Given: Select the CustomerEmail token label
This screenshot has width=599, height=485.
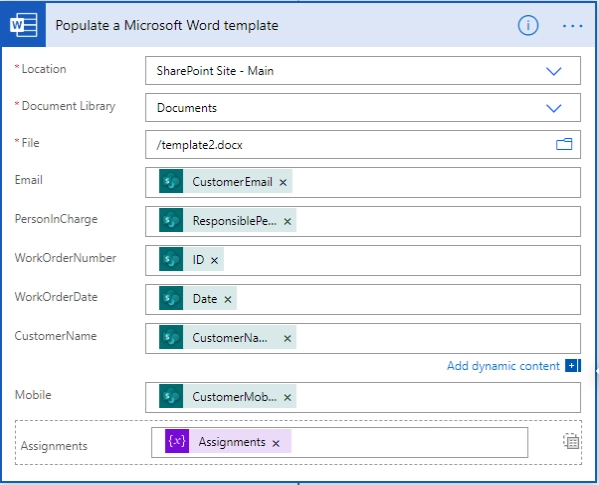Looking at the screenshot, I should (232, 182).
